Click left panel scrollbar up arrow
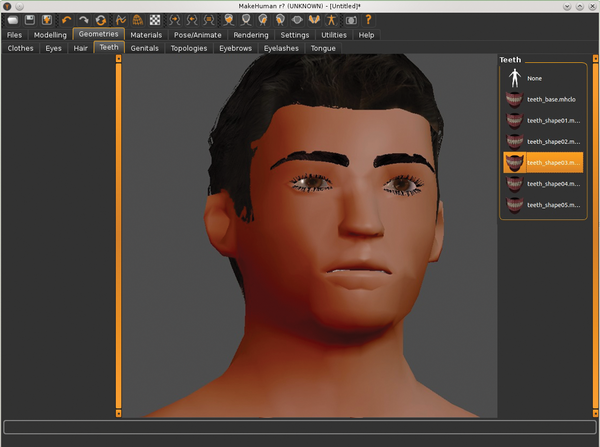 pyautogui.click(x=119, y=59)
